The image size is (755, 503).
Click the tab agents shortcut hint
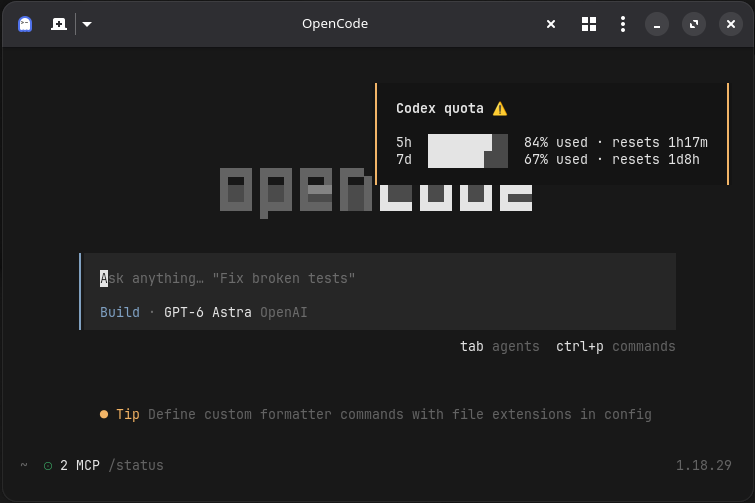[500, 347]
